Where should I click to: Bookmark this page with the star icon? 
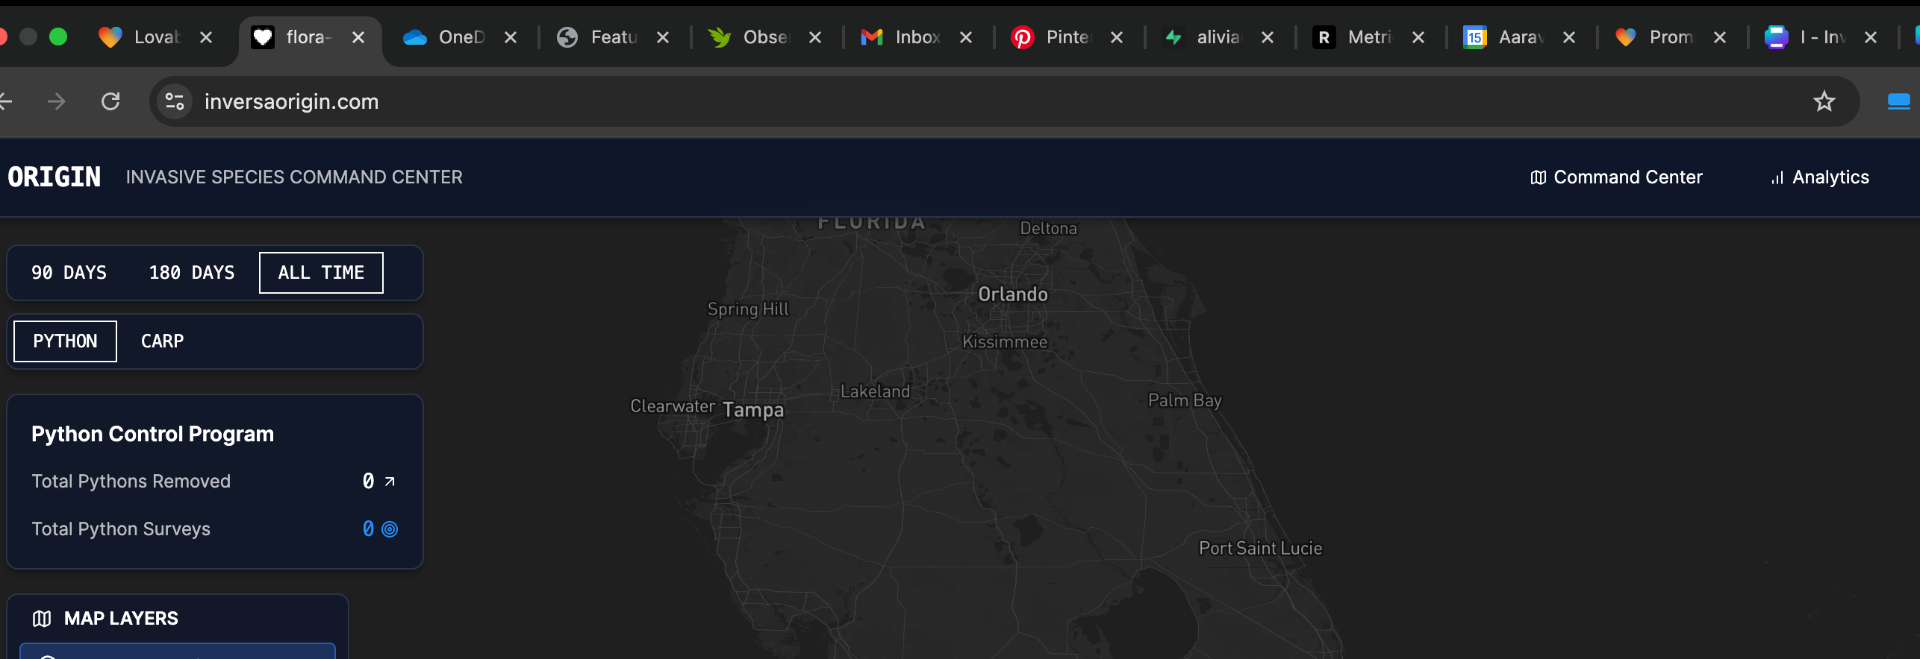click(x=1824, y=101)
